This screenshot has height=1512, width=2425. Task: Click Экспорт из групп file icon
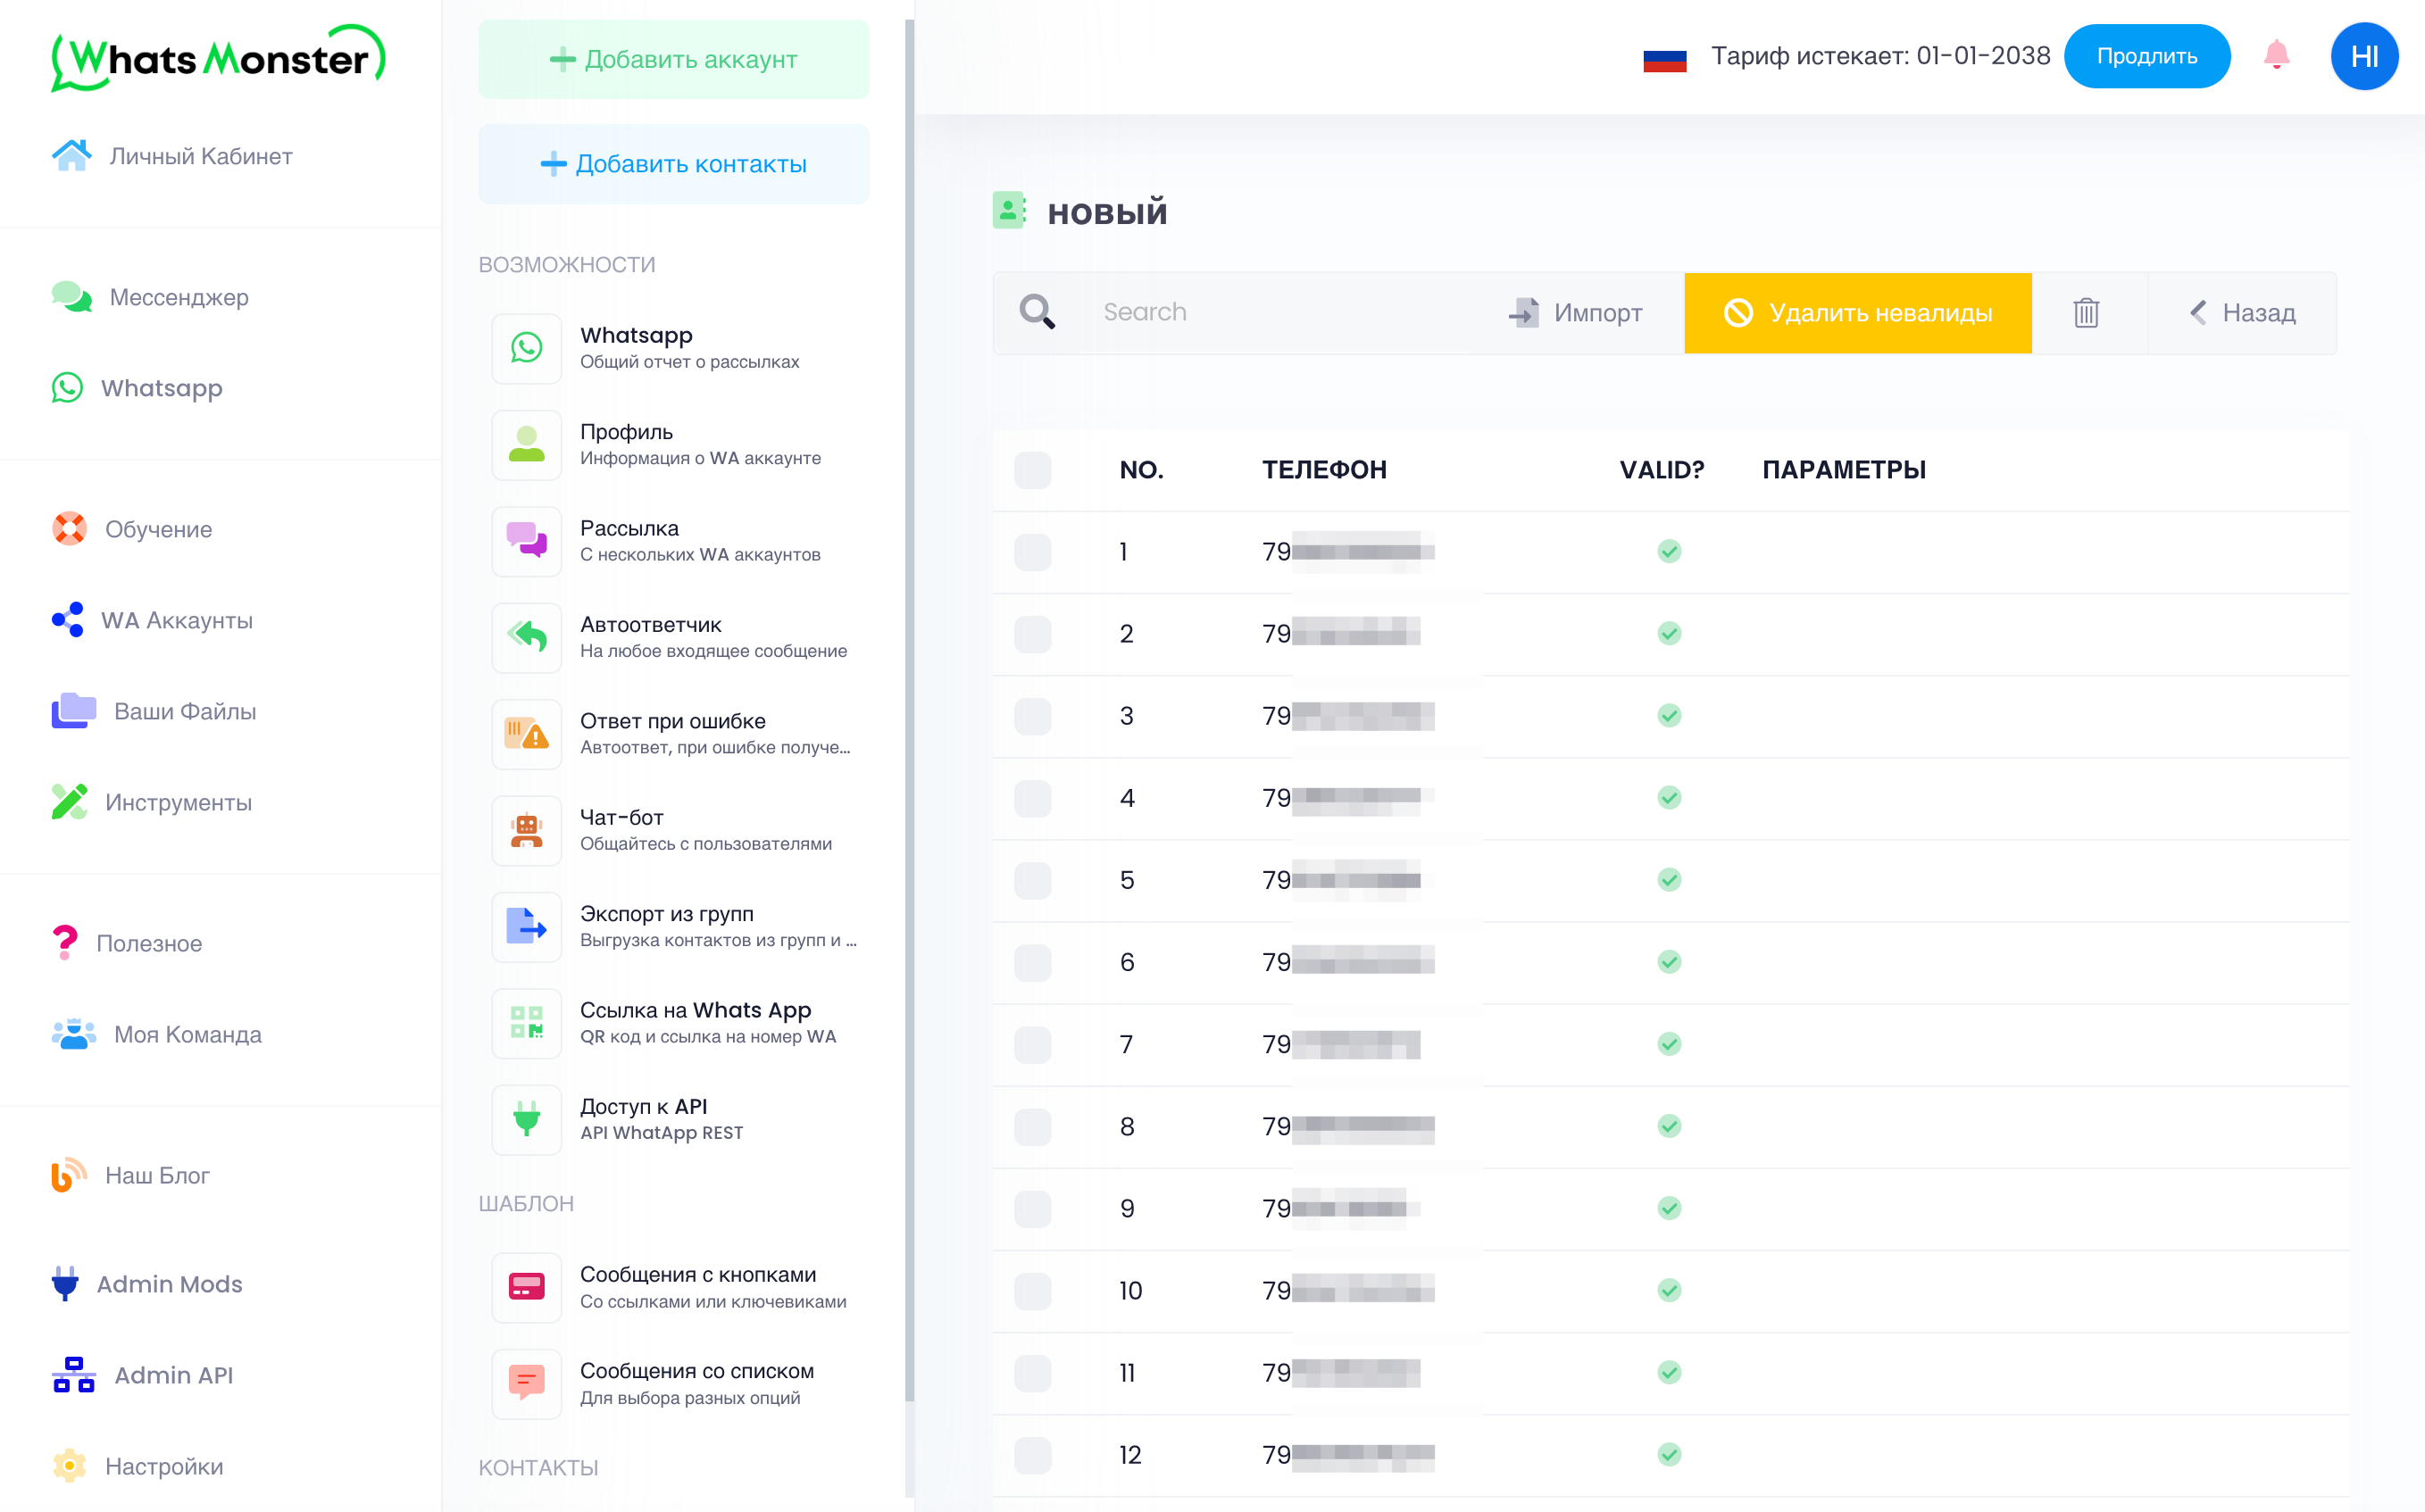527,926
